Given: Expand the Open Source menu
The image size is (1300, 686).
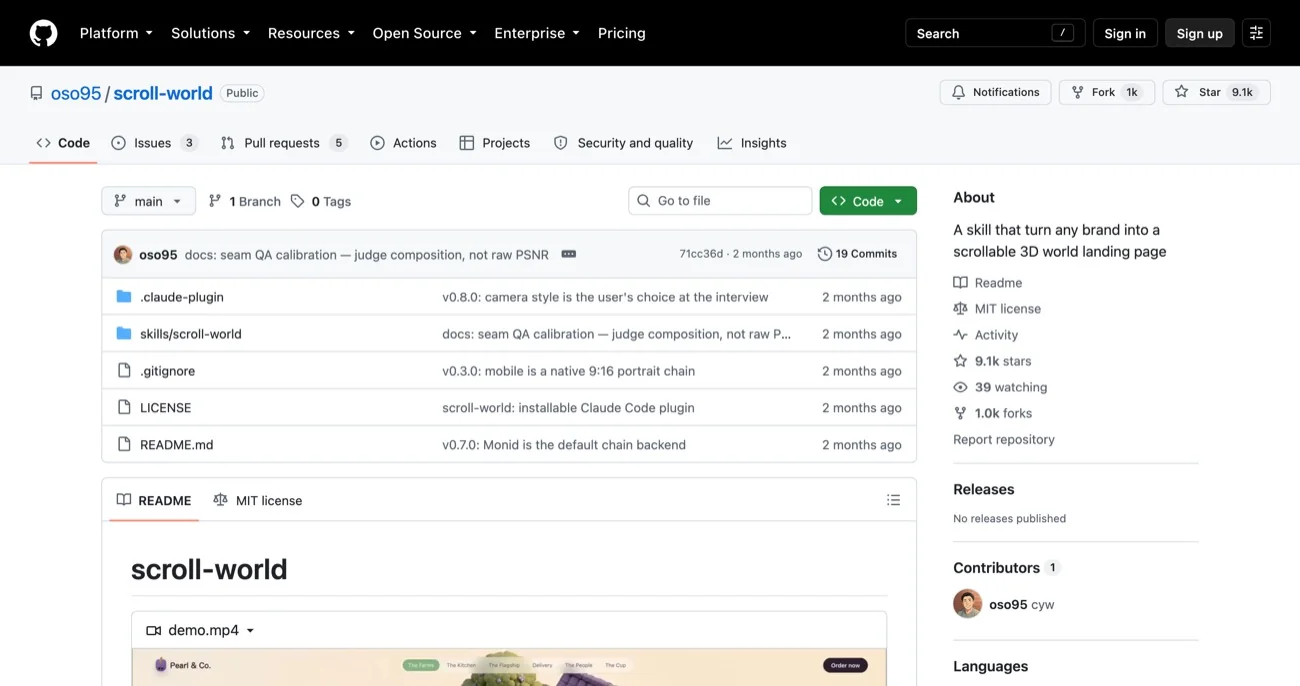Looking at the screenshot, I should pyautogui.click(x=424, y=33).
